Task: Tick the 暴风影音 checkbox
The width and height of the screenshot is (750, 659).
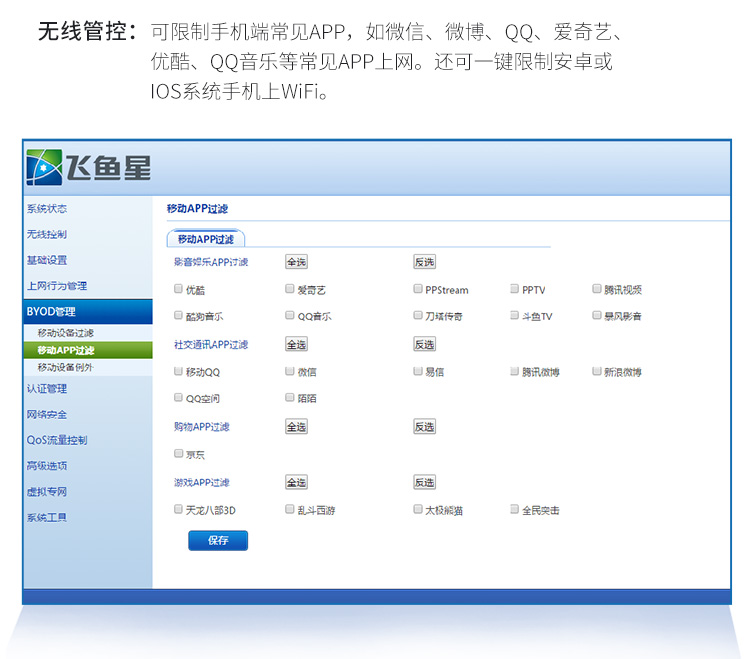Action: (597, 315)
